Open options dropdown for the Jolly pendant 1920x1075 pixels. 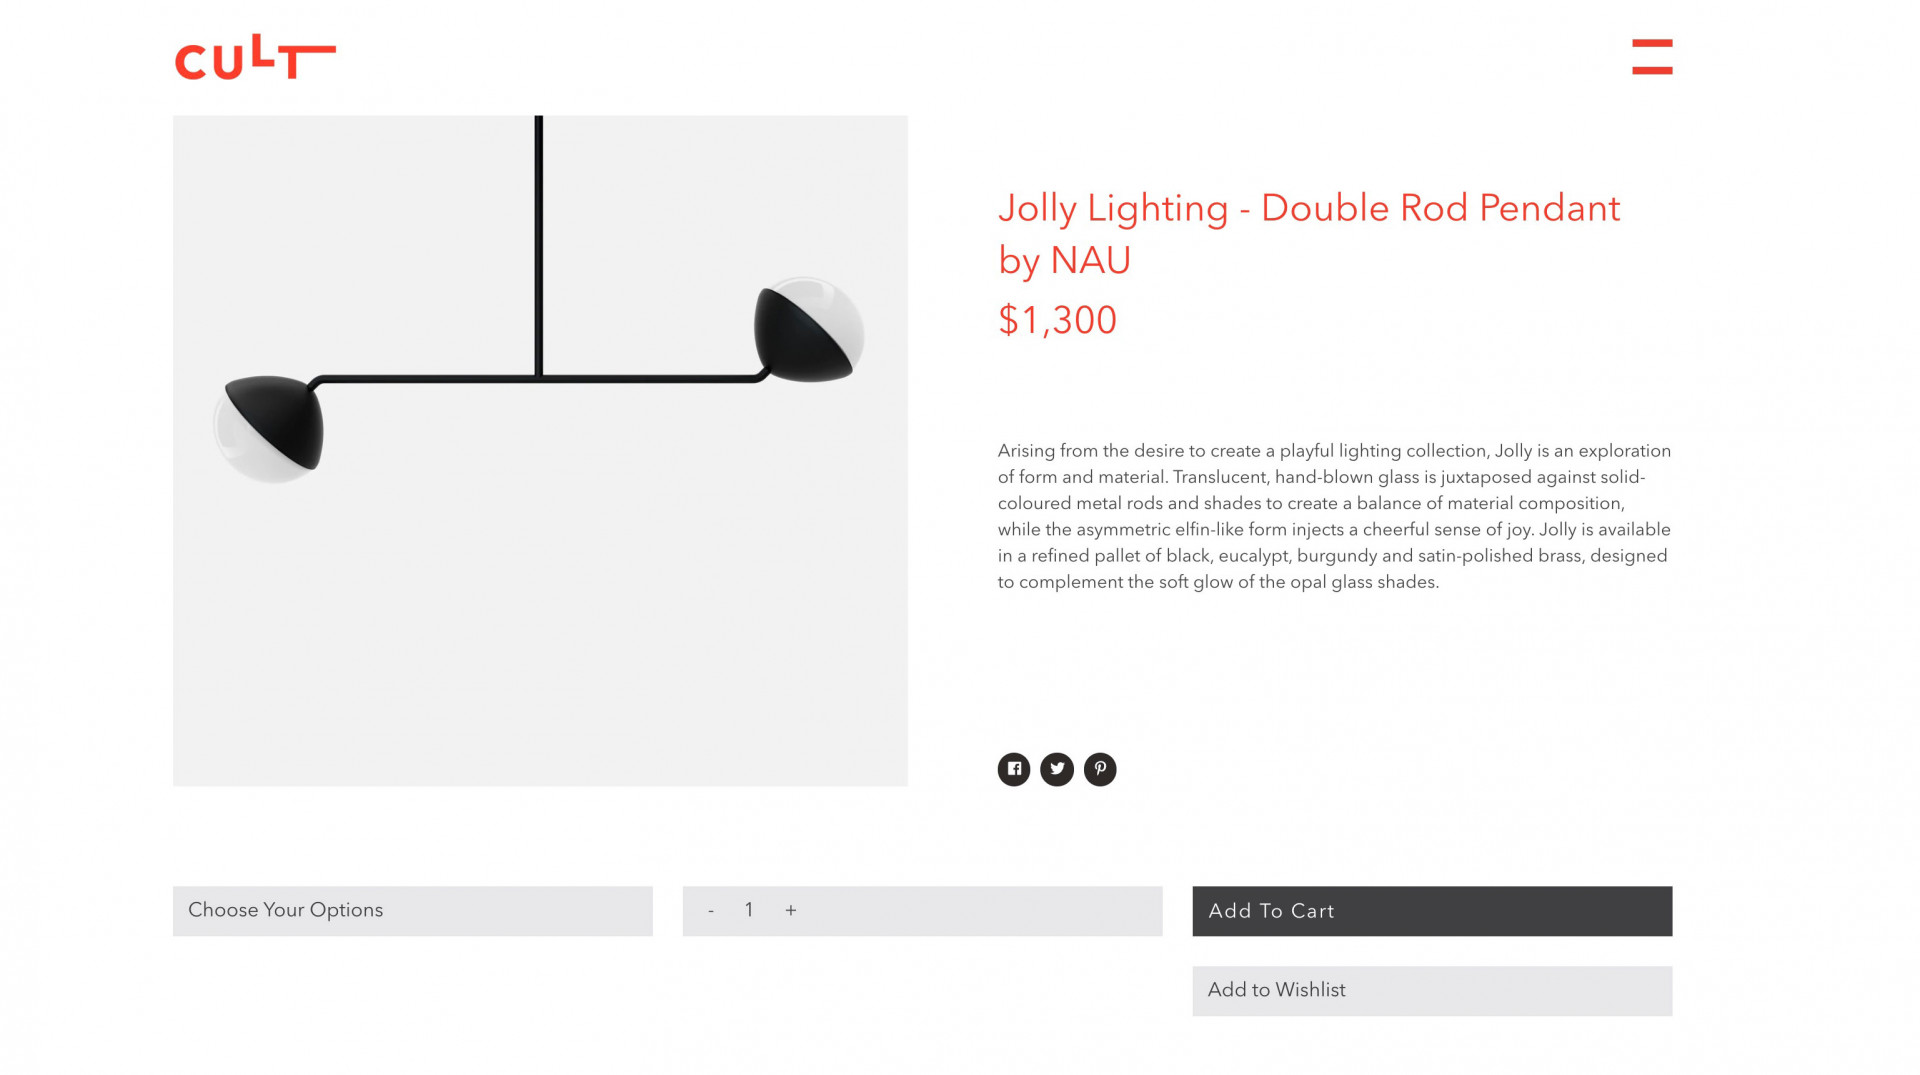pos(412,911)
